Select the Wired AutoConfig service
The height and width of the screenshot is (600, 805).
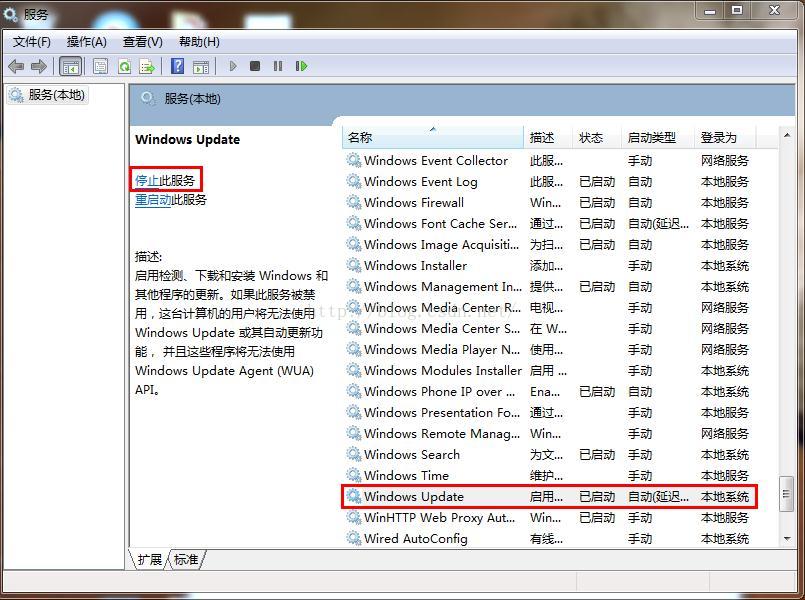pos(549,538)
